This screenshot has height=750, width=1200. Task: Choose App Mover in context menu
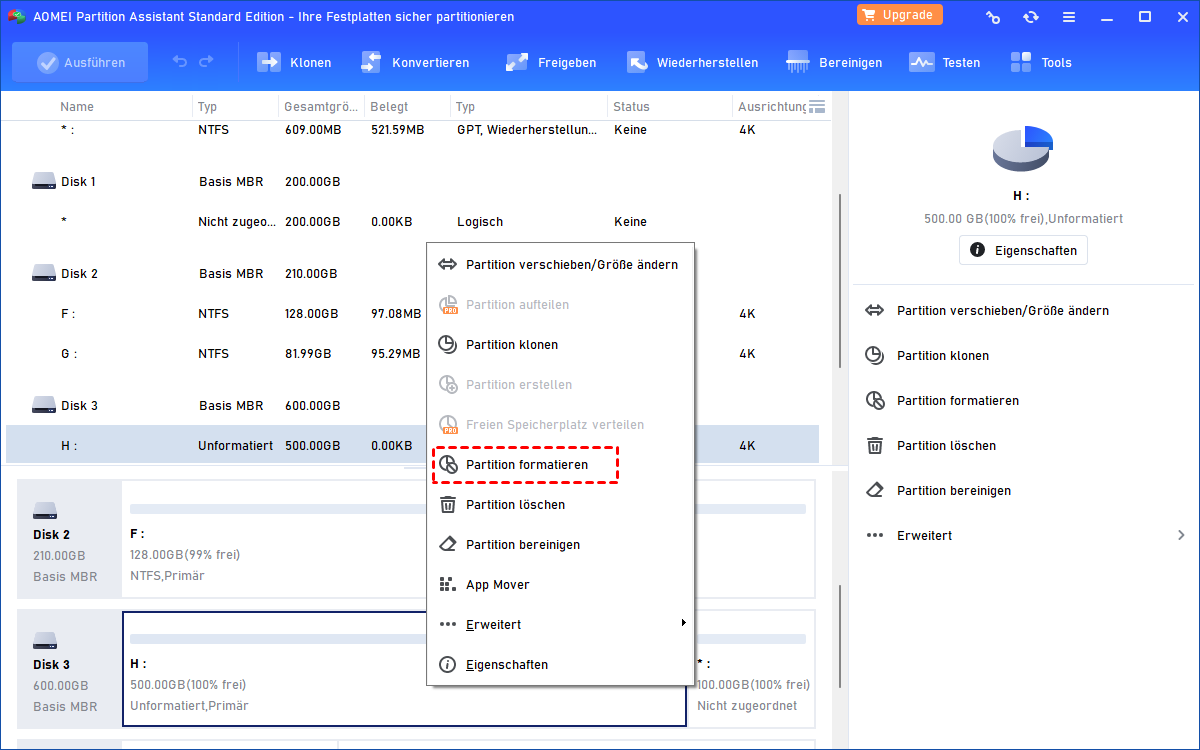pyautogui.click(x=560, y=585)
